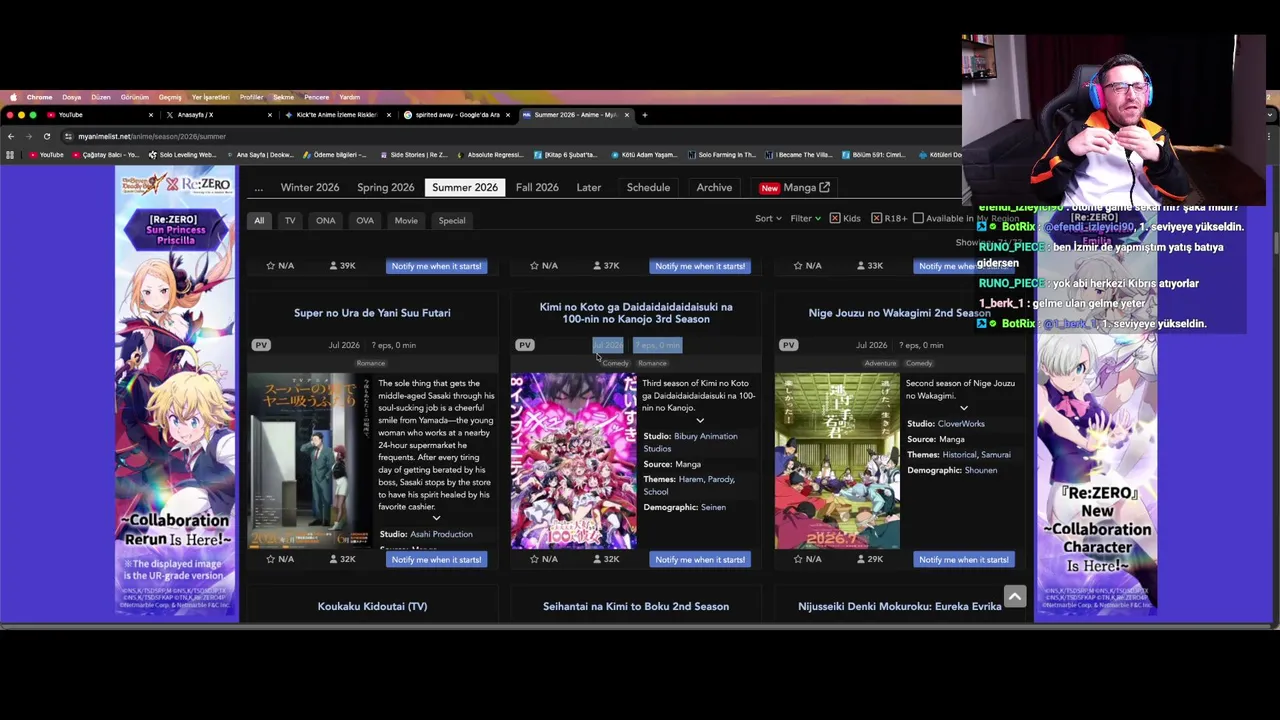The height and width of the screenshot is (720, 1280).
Task: Toggle the R18+ exclusion checkbox
Action: coord(876,218)
